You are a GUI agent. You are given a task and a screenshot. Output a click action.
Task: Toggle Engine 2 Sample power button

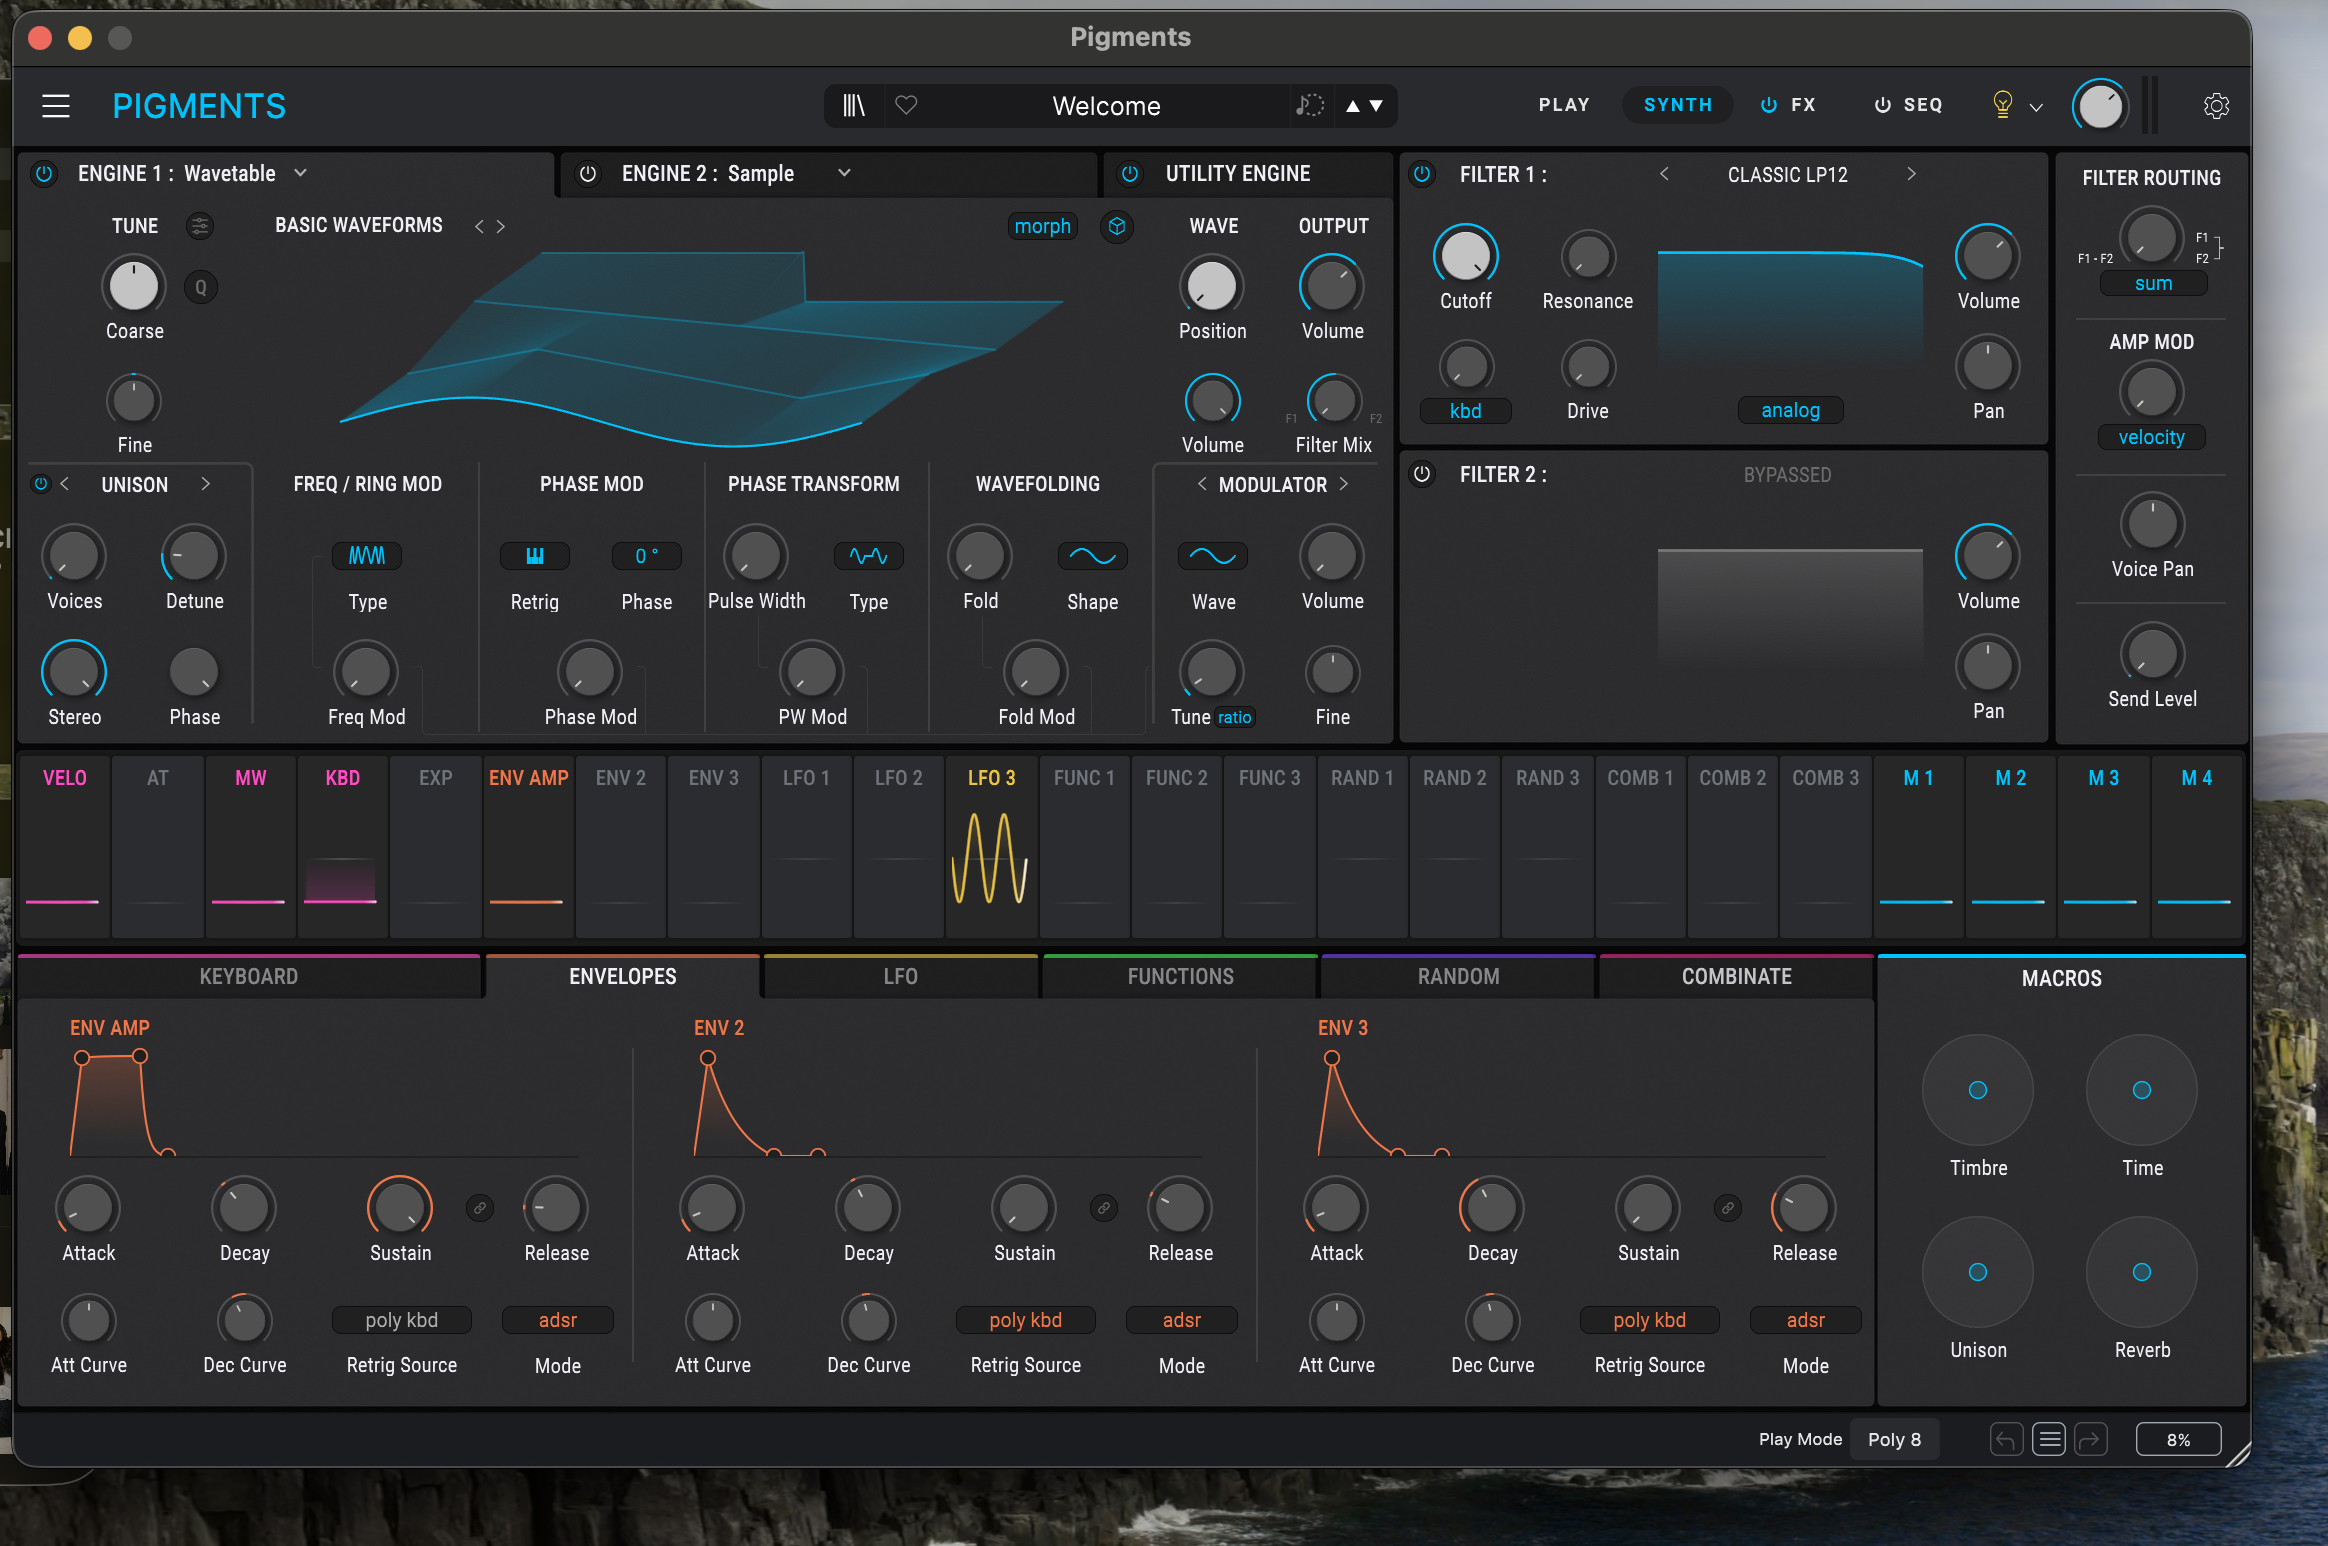[588, 174]
